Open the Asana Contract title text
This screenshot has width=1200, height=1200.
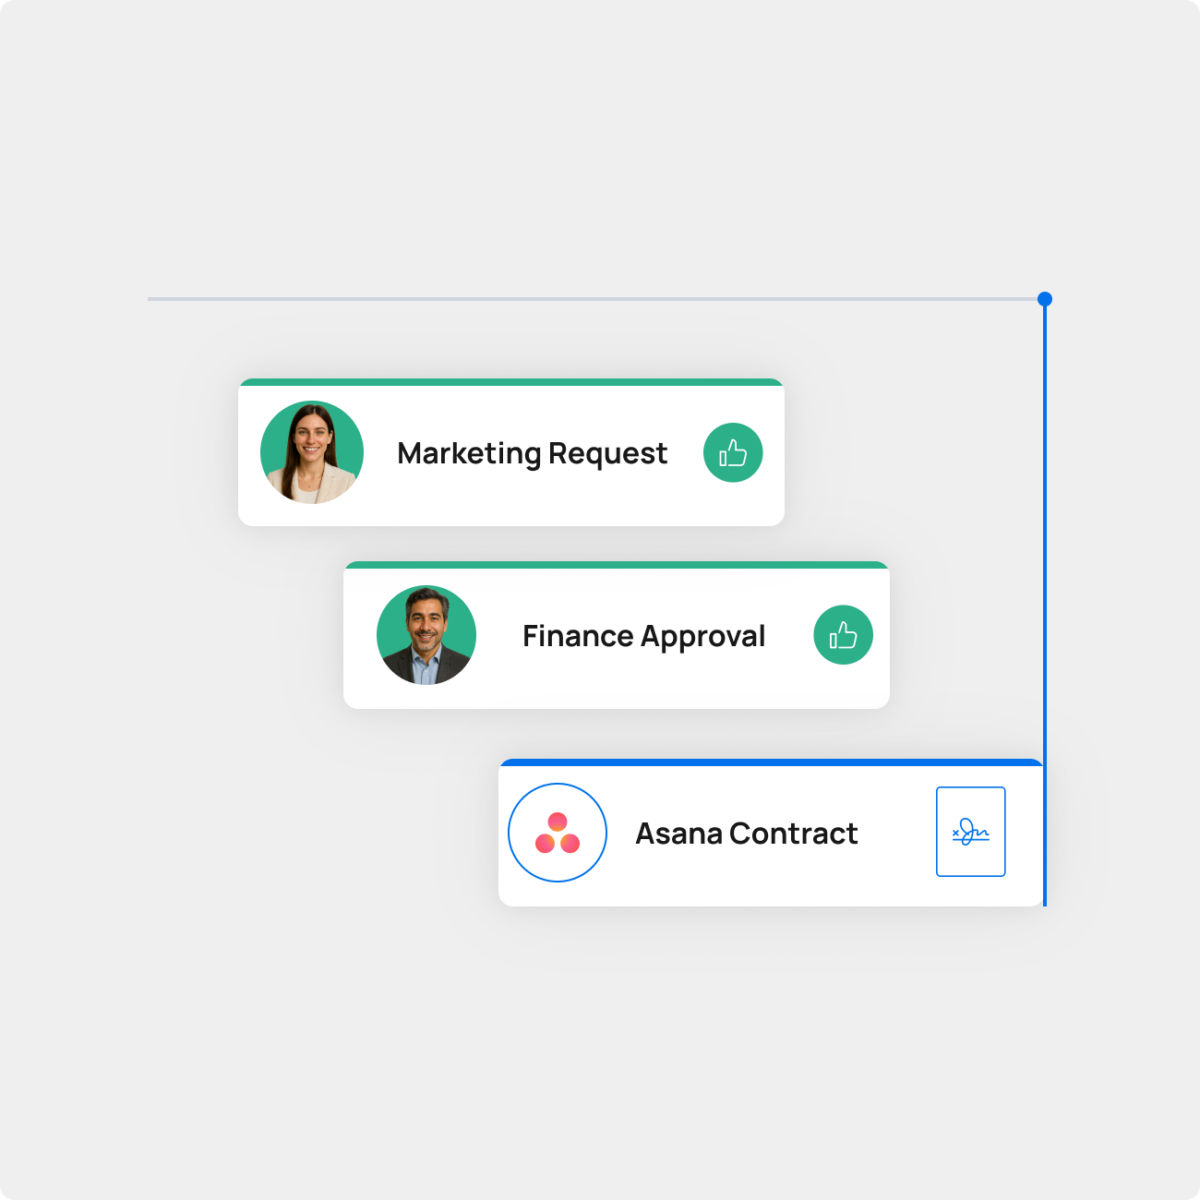point(746,834)
